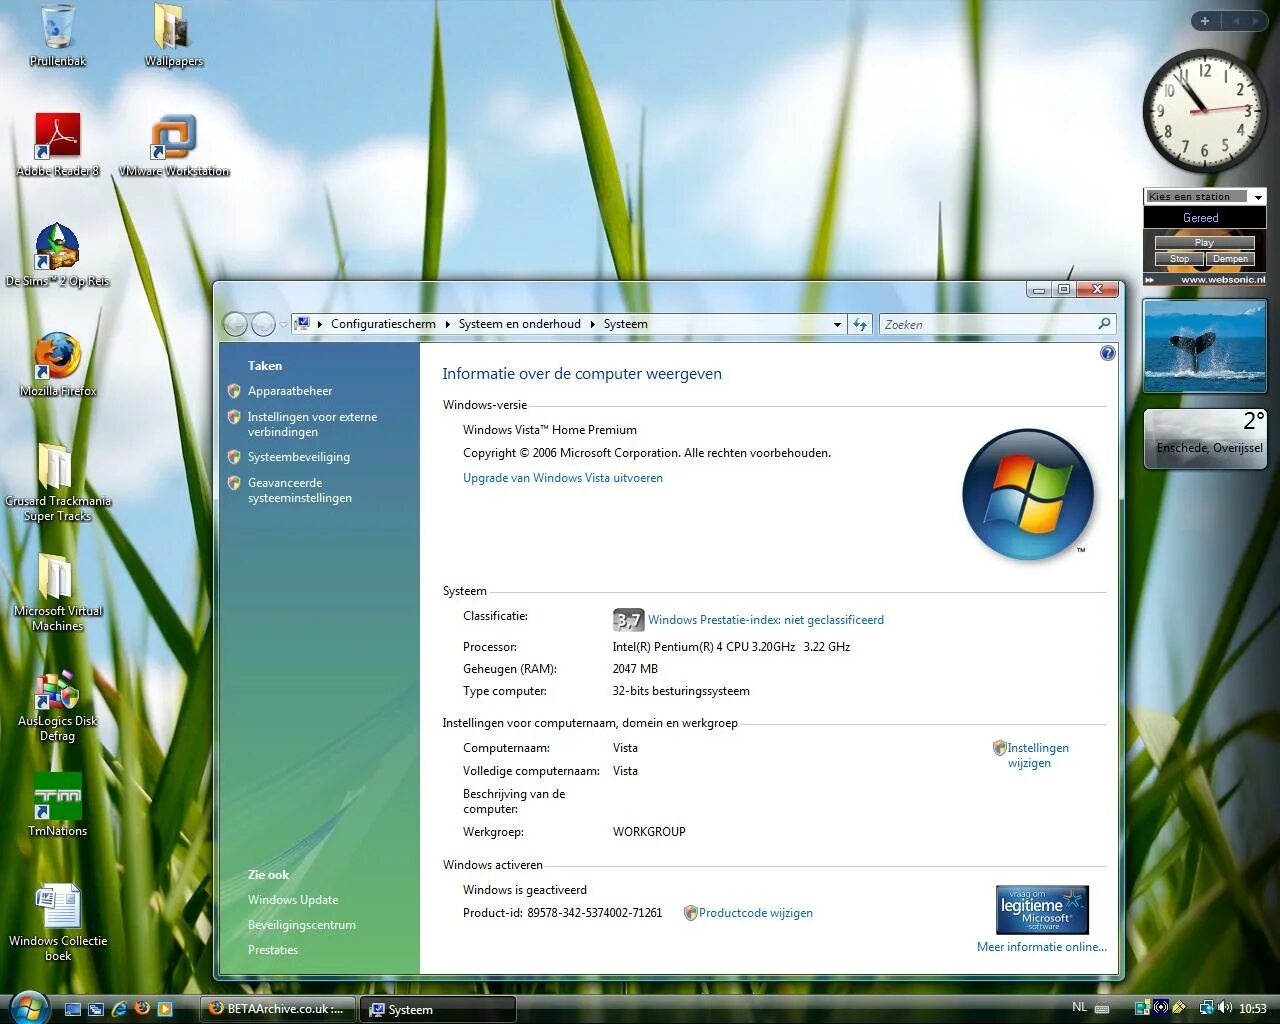The width and height of the screenshot is (1280, 1024).
Task: Click the legitieme Microsoft software badge
Action: point(1042,909)
